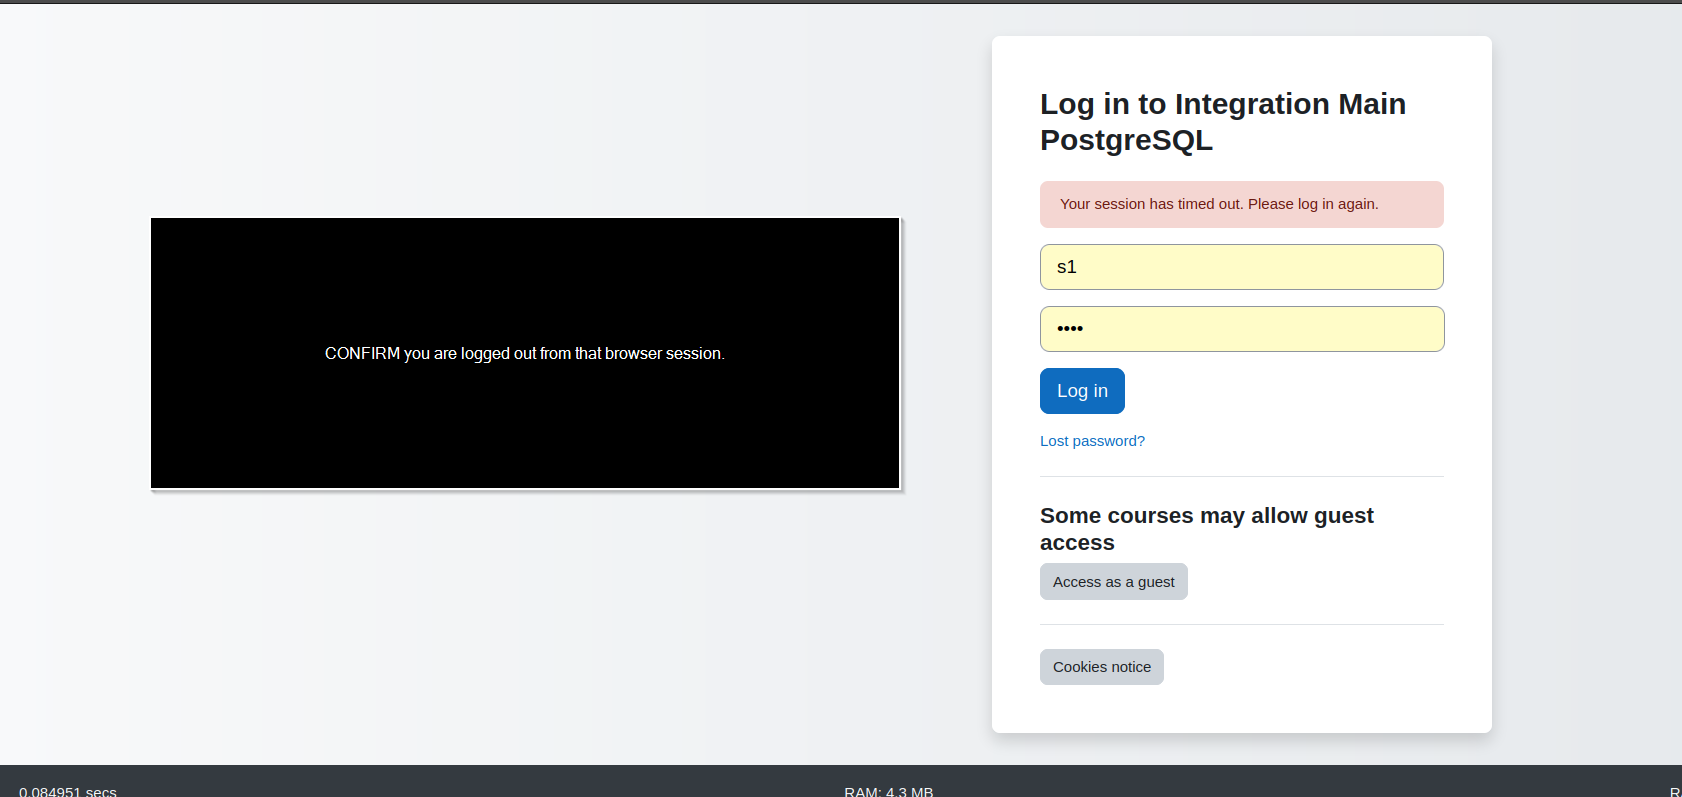Open the Lost password? link

1092,441
